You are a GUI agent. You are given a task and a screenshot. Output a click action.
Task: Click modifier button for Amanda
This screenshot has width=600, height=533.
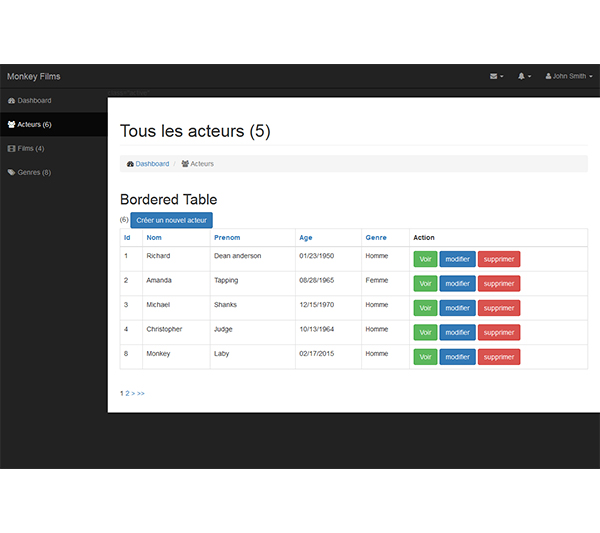(457, 283)
